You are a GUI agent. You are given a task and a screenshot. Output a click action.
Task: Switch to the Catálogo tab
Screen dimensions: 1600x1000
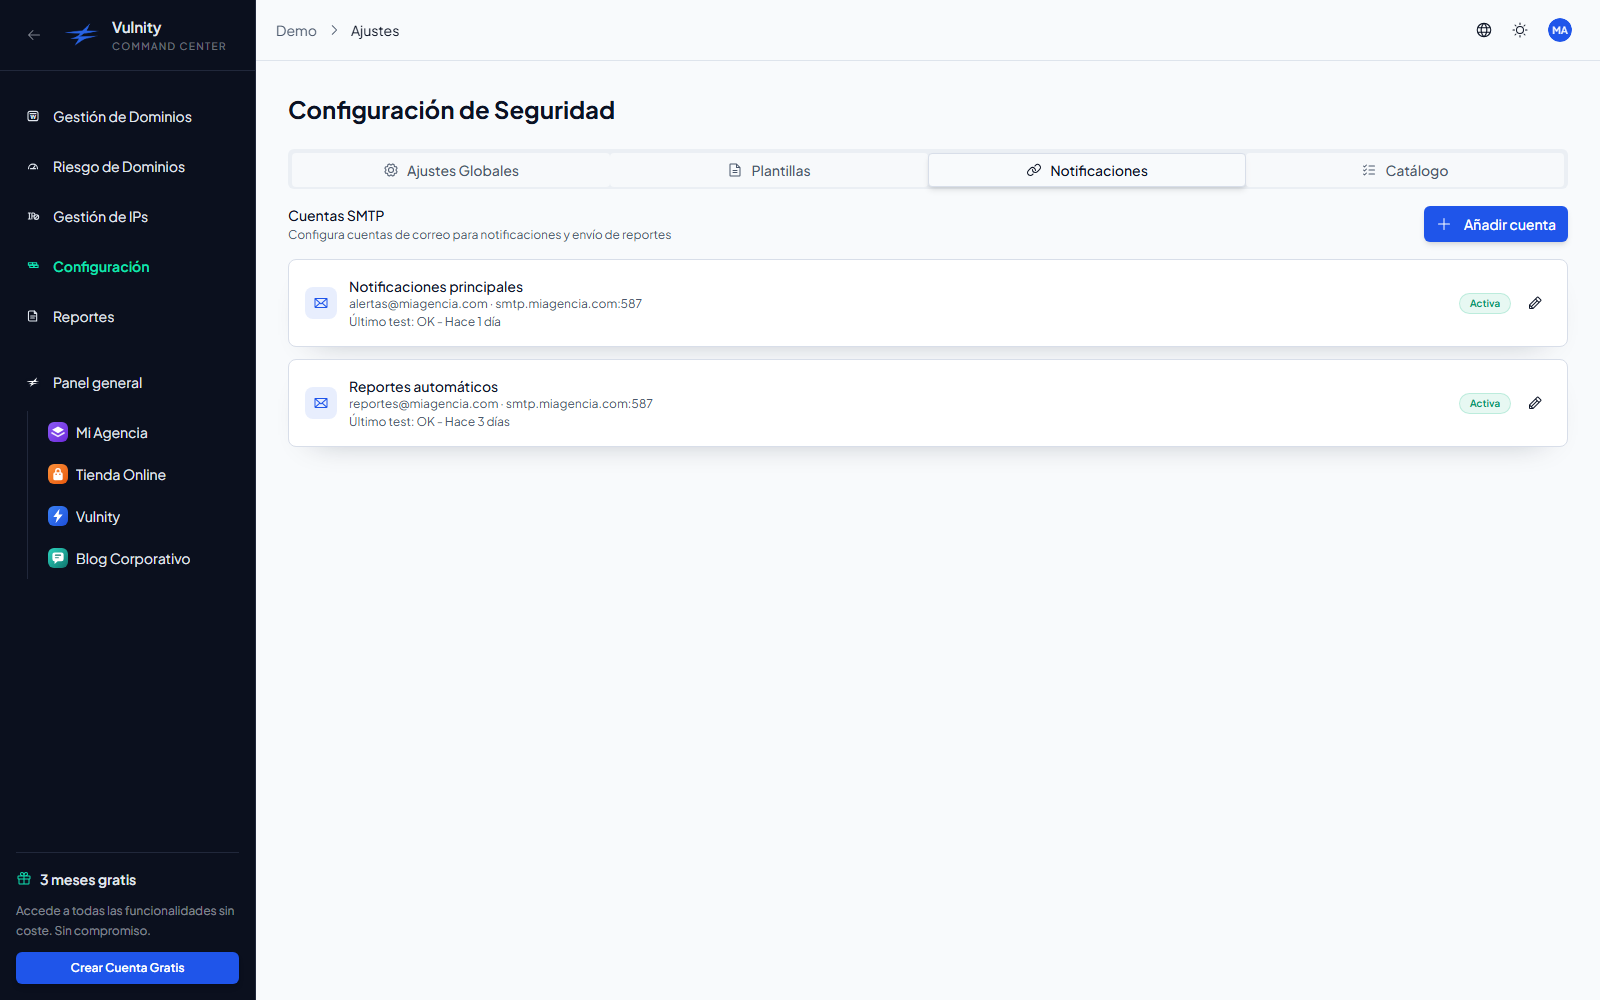pyautogui.click(x=1405, y=170)
